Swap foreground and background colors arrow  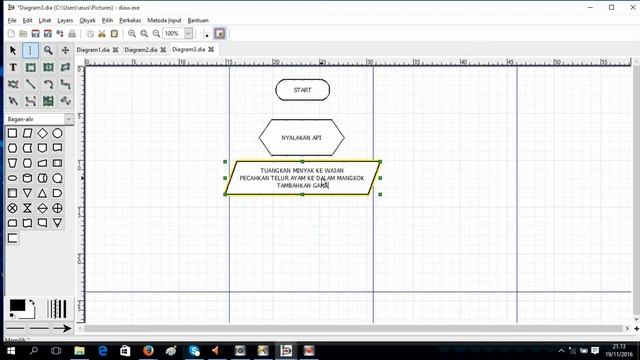point(32,303)
